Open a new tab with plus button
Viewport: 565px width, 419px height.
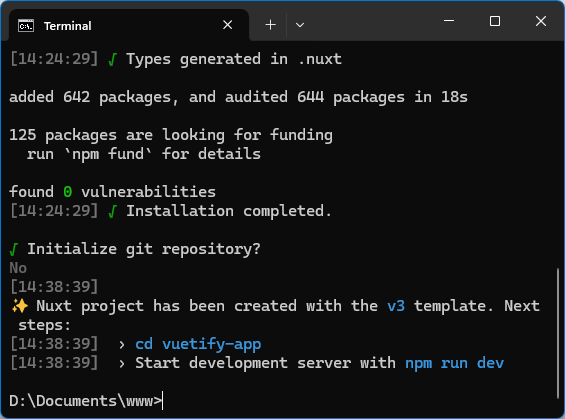pos(270,25)
